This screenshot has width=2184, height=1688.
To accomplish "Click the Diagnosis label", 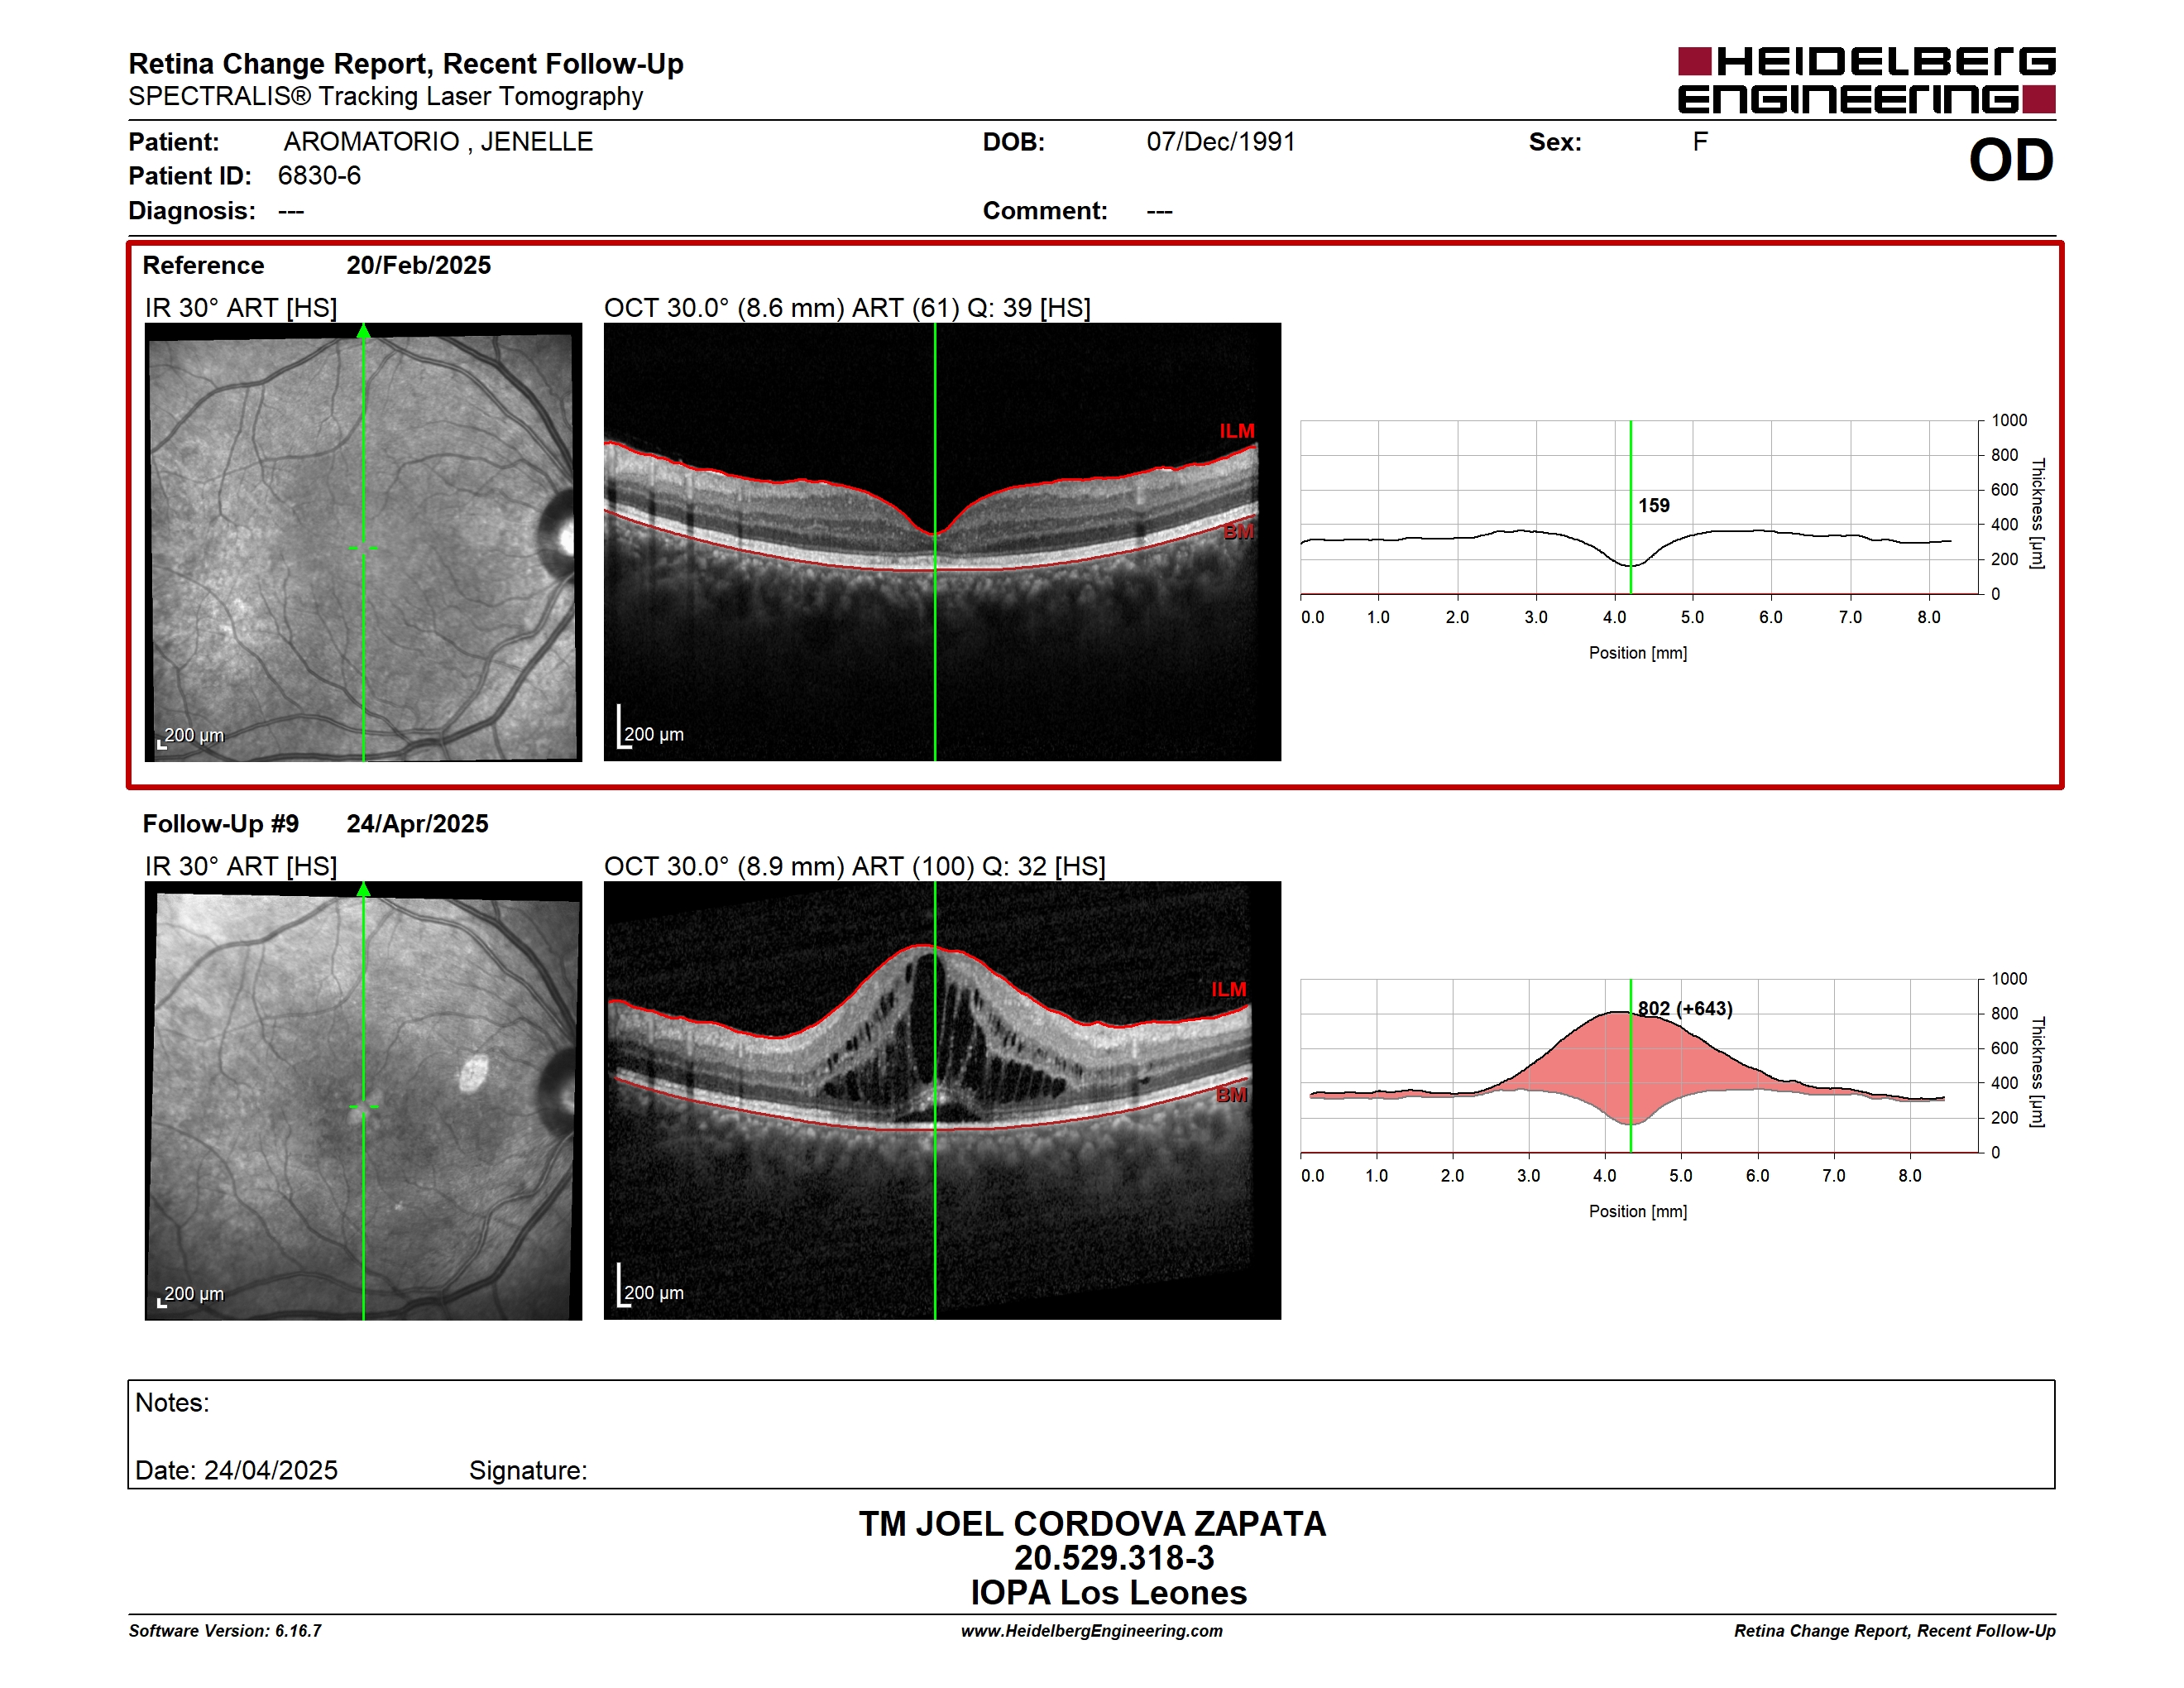I will (192, 211).
